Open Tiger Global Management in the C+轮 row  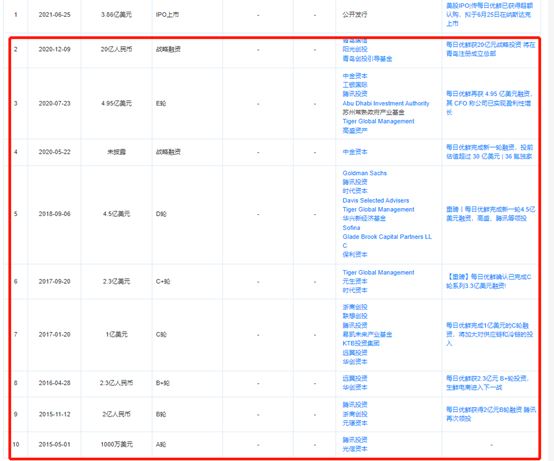[378, 272]
